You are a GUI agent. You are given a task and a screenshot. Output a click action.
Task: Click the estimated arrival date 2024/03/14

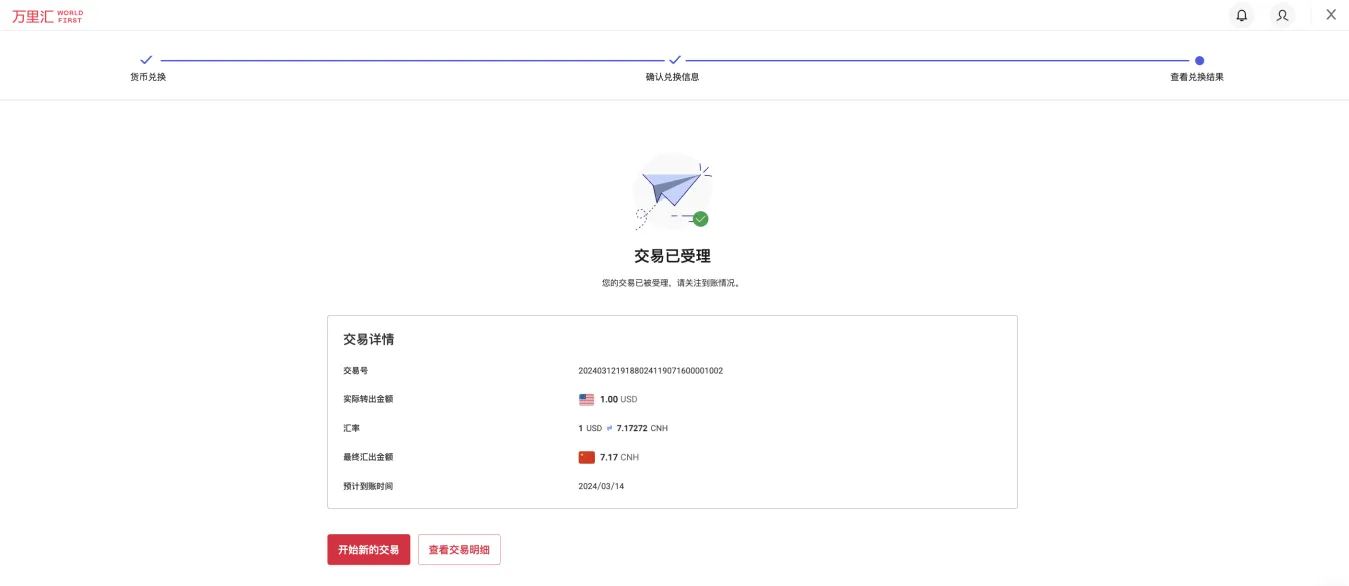tap(601, 486)
